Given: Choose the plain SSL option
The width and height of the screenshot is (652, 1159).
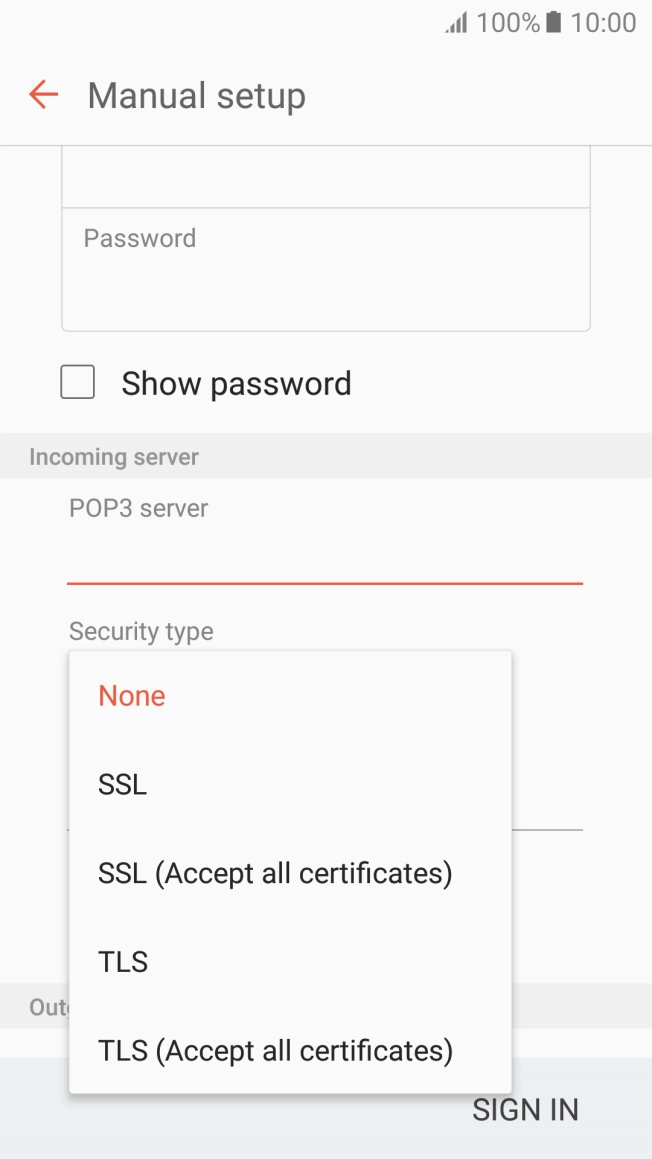Looking at the screenshot, I should click(x=123, y=785).
